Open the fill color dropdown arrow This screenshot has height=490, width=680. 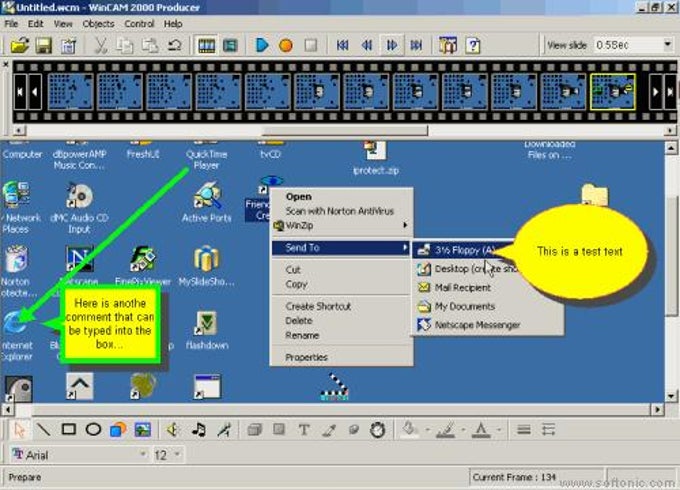coord(428,430)
